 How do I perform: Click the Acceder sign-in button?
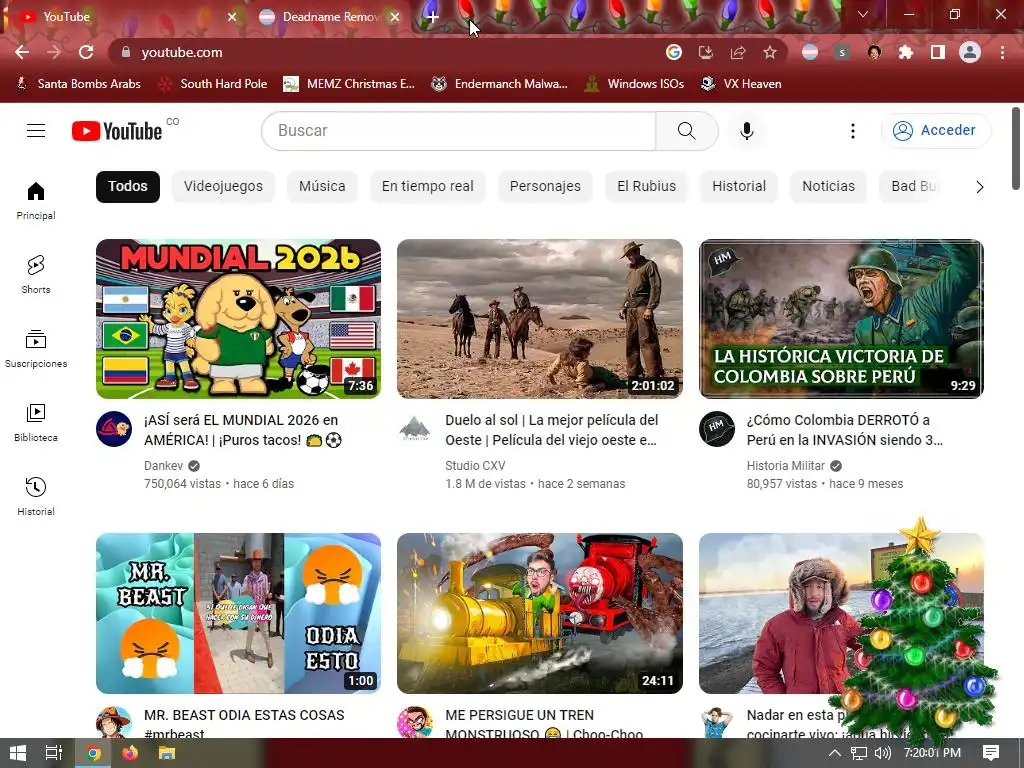pyautogui.click(x=936, y=131)
